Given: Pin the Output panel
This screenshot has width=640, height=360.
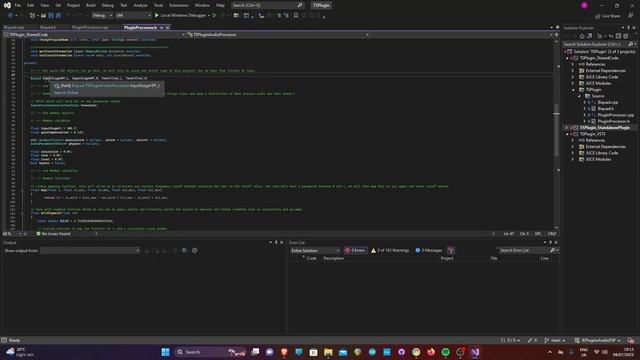Looking at the screenshot, I should tap(276, 242).
